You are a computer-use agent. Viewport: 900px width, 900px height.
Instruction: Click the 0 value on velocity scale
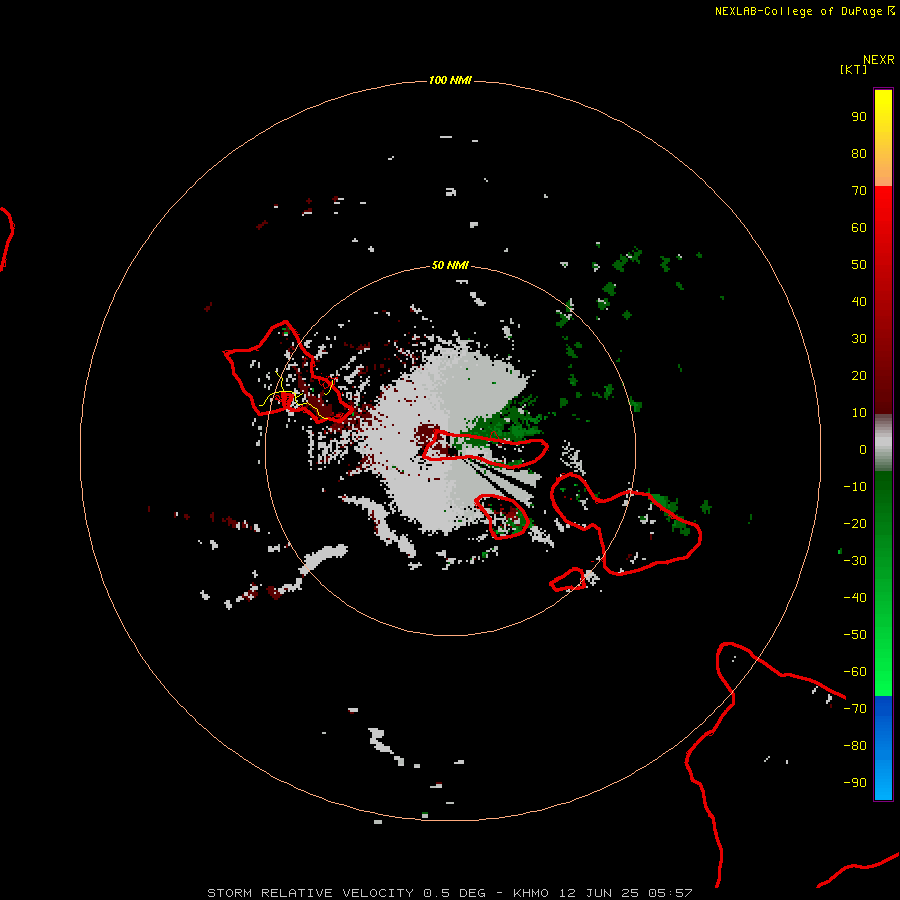[x=863, y=450]
